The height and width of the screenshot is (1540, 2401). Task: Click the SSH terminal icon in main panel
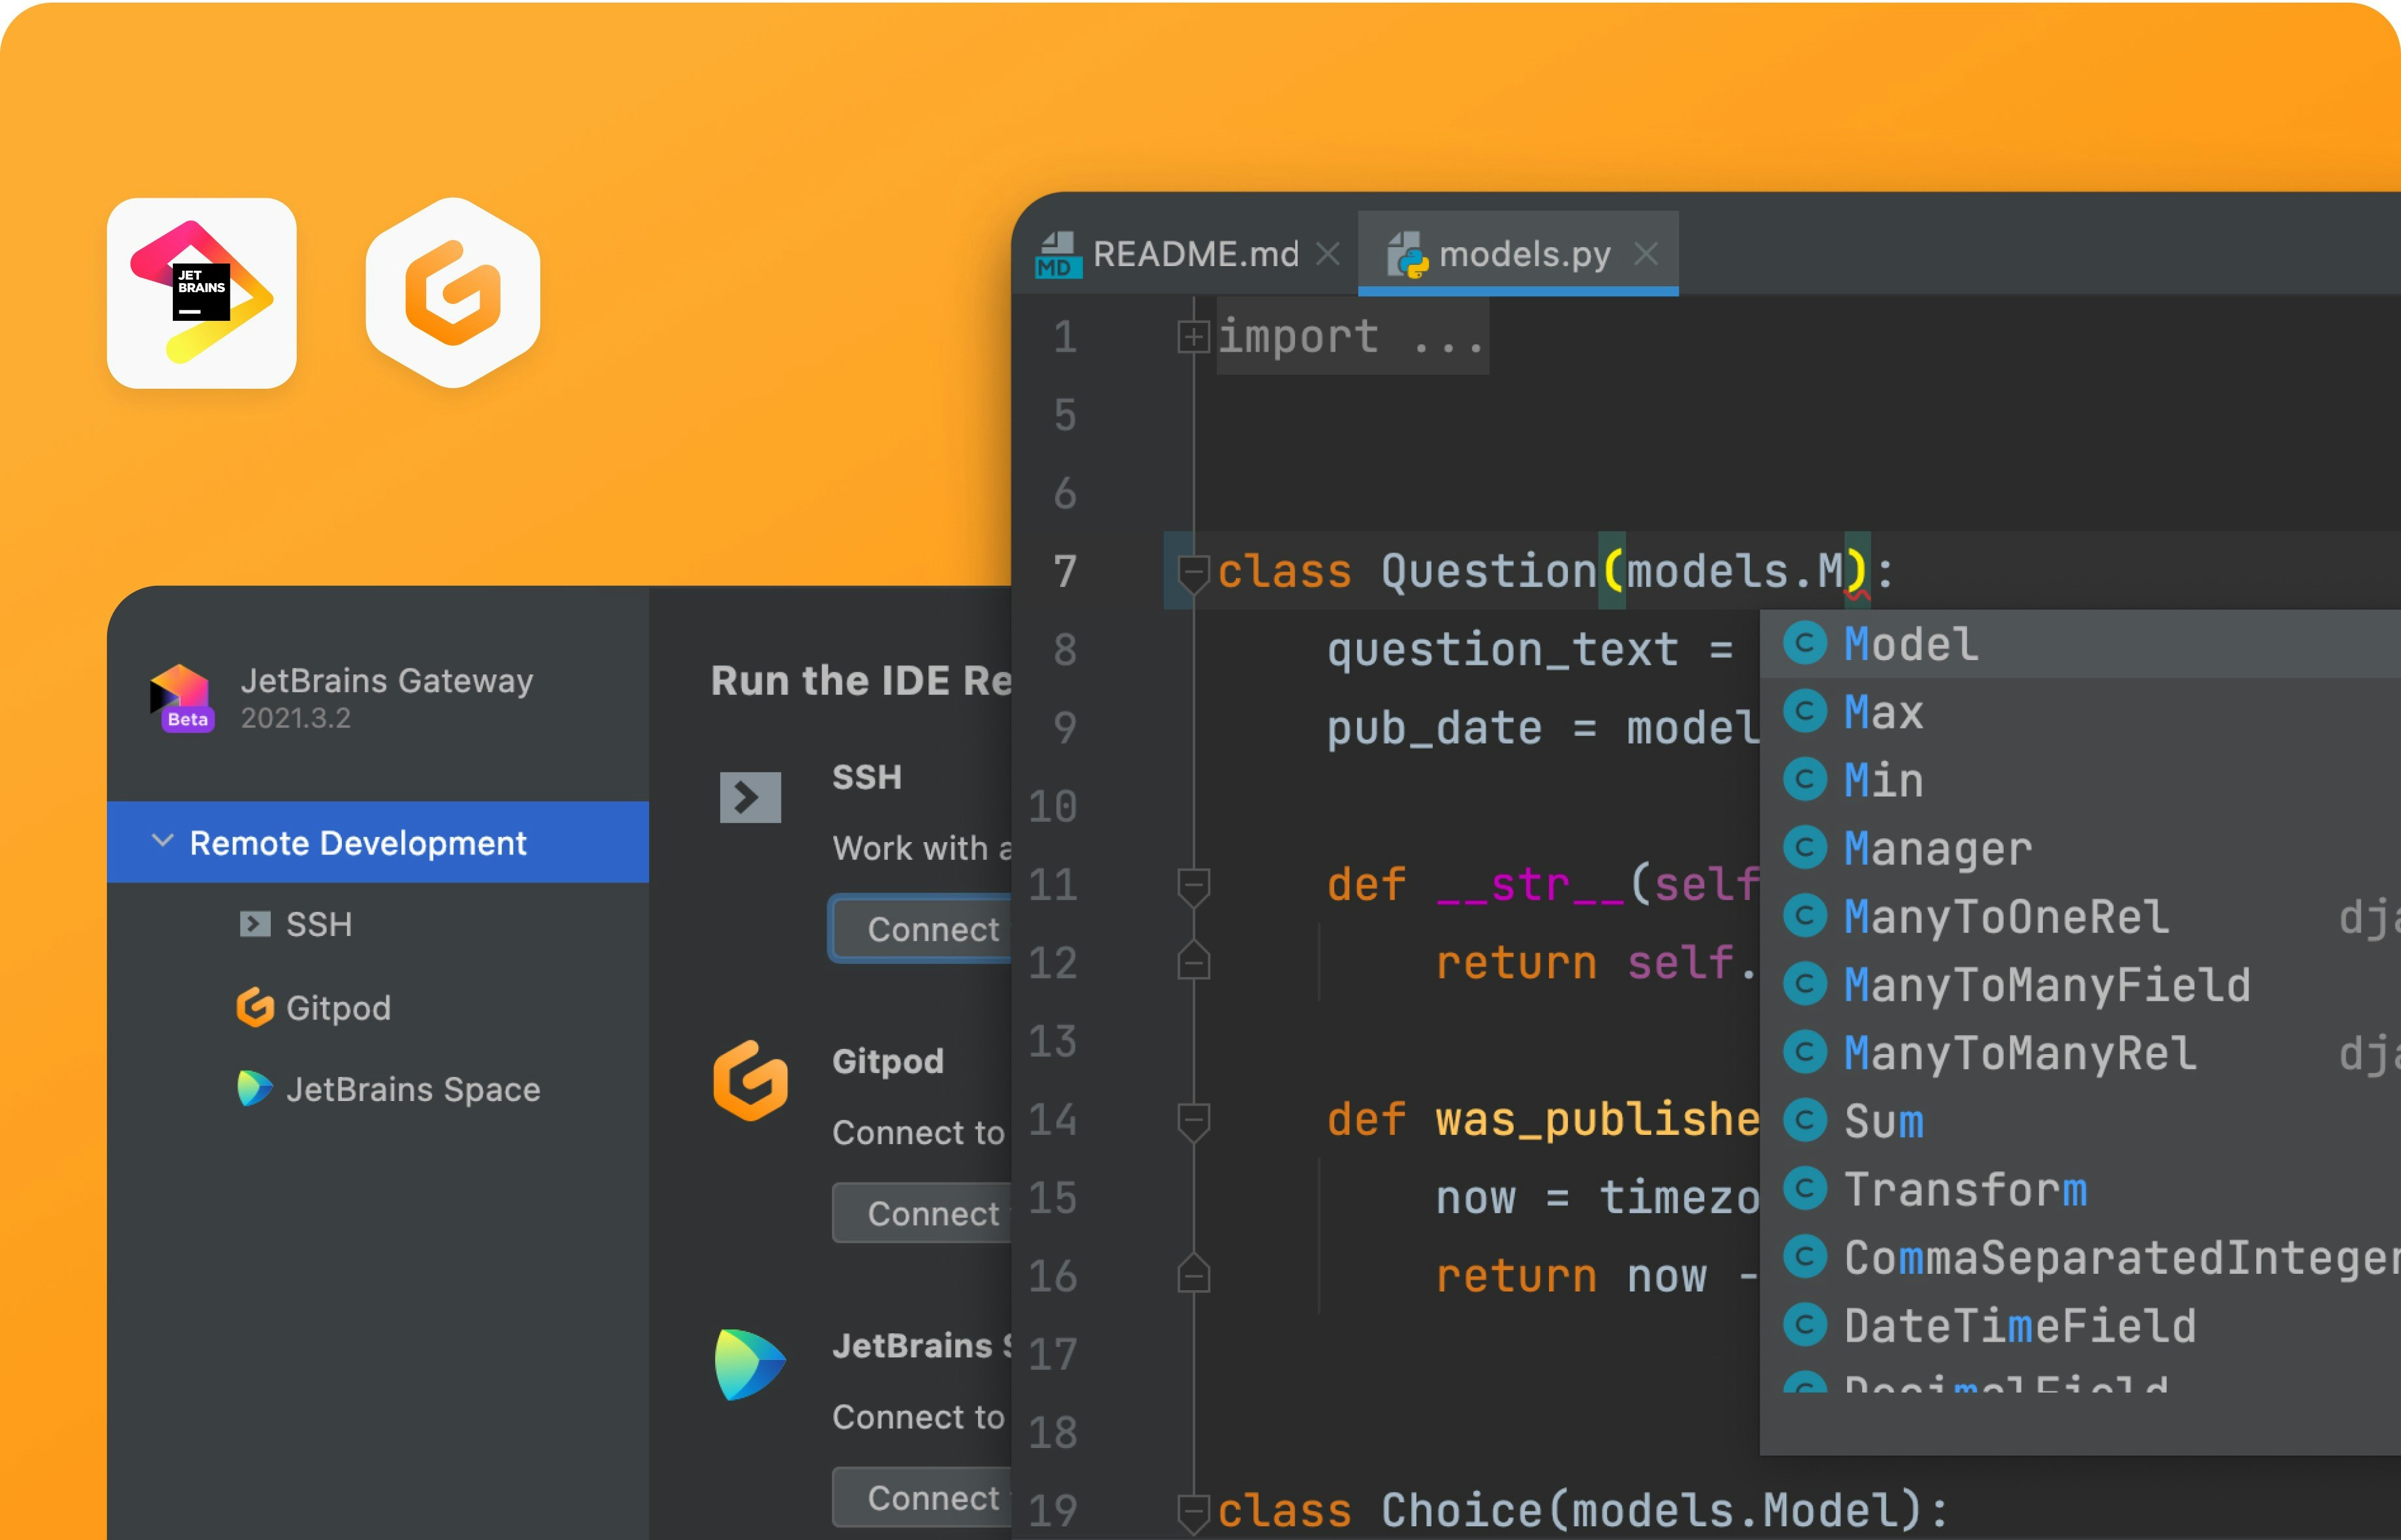pos(750,797)
